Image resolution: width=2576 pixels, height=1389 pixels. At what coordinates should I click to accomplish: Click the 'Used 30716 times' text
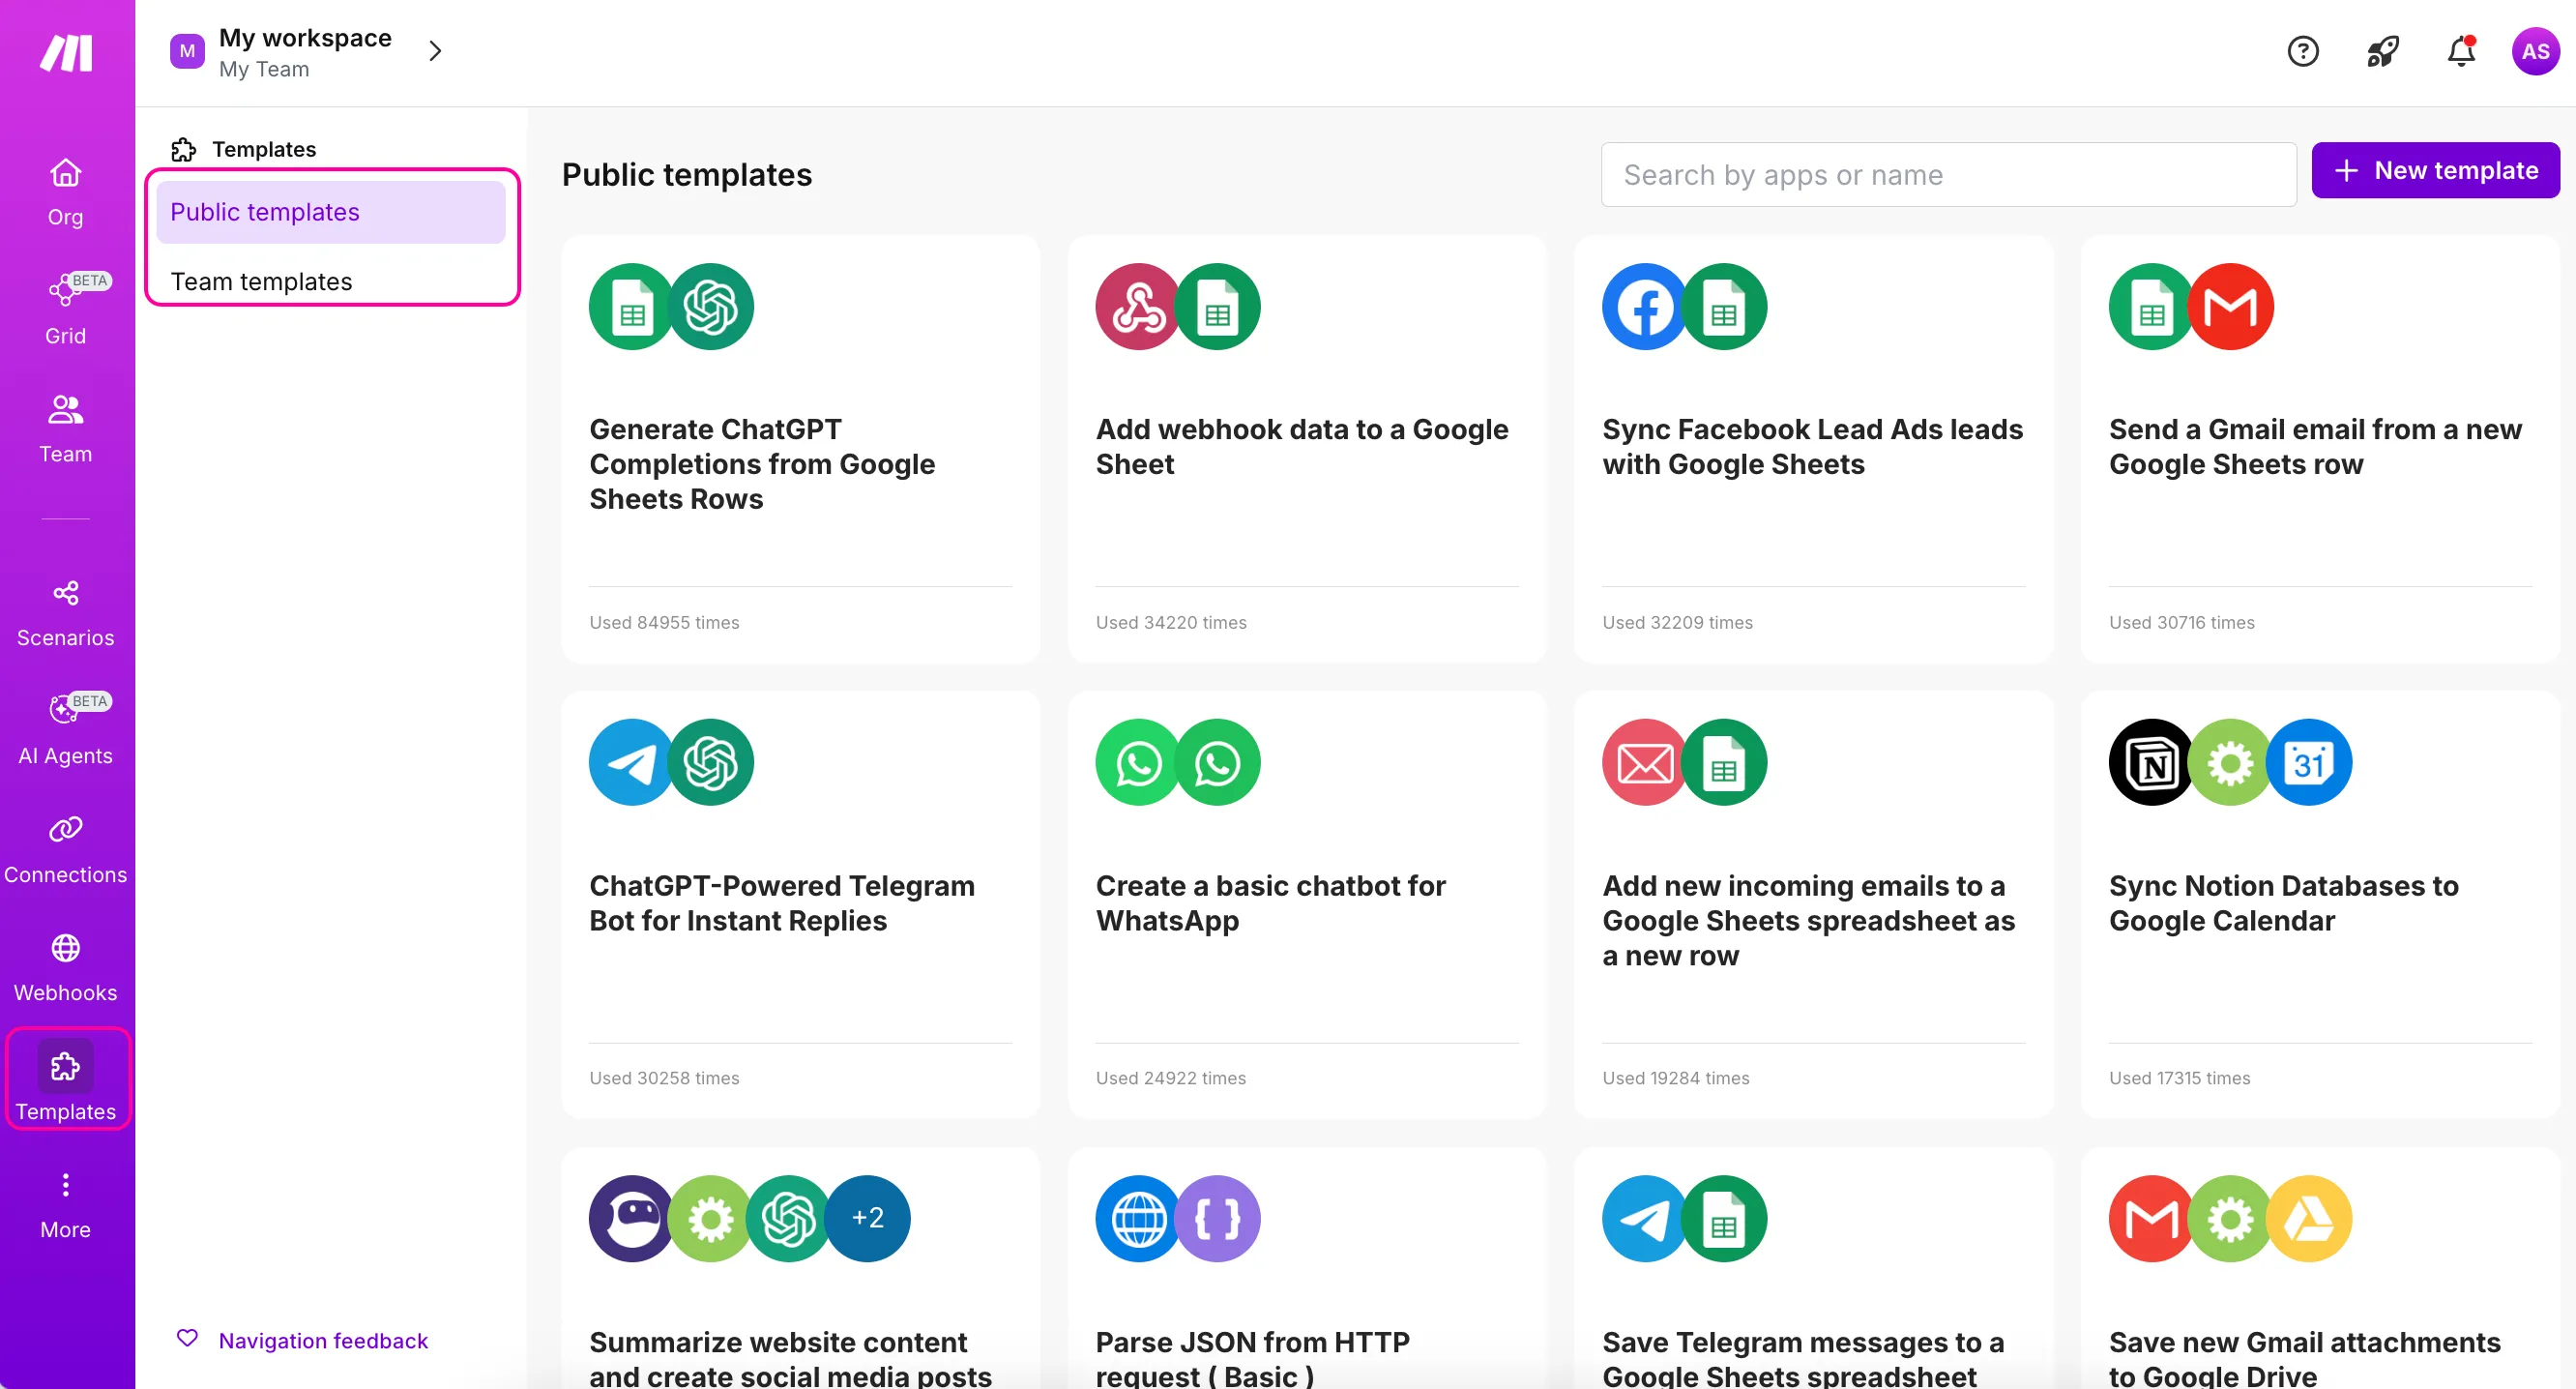click(x=2181, y=622)
